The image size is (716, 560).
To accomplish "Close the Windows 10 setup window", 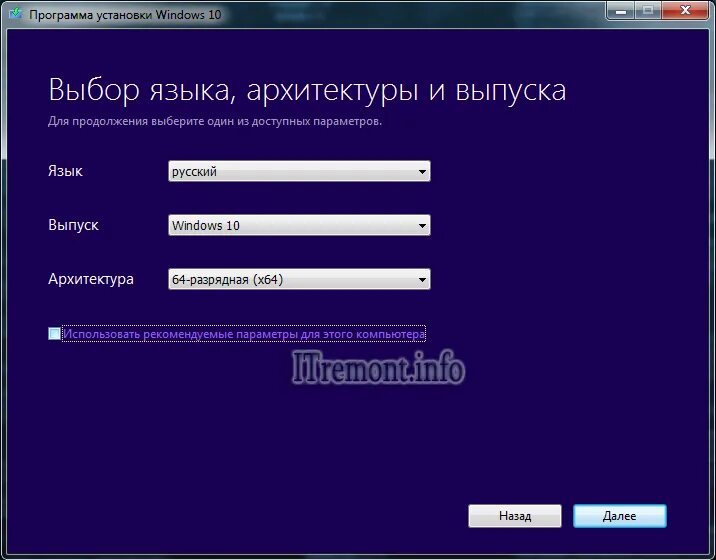I will [x=685, y=11].
